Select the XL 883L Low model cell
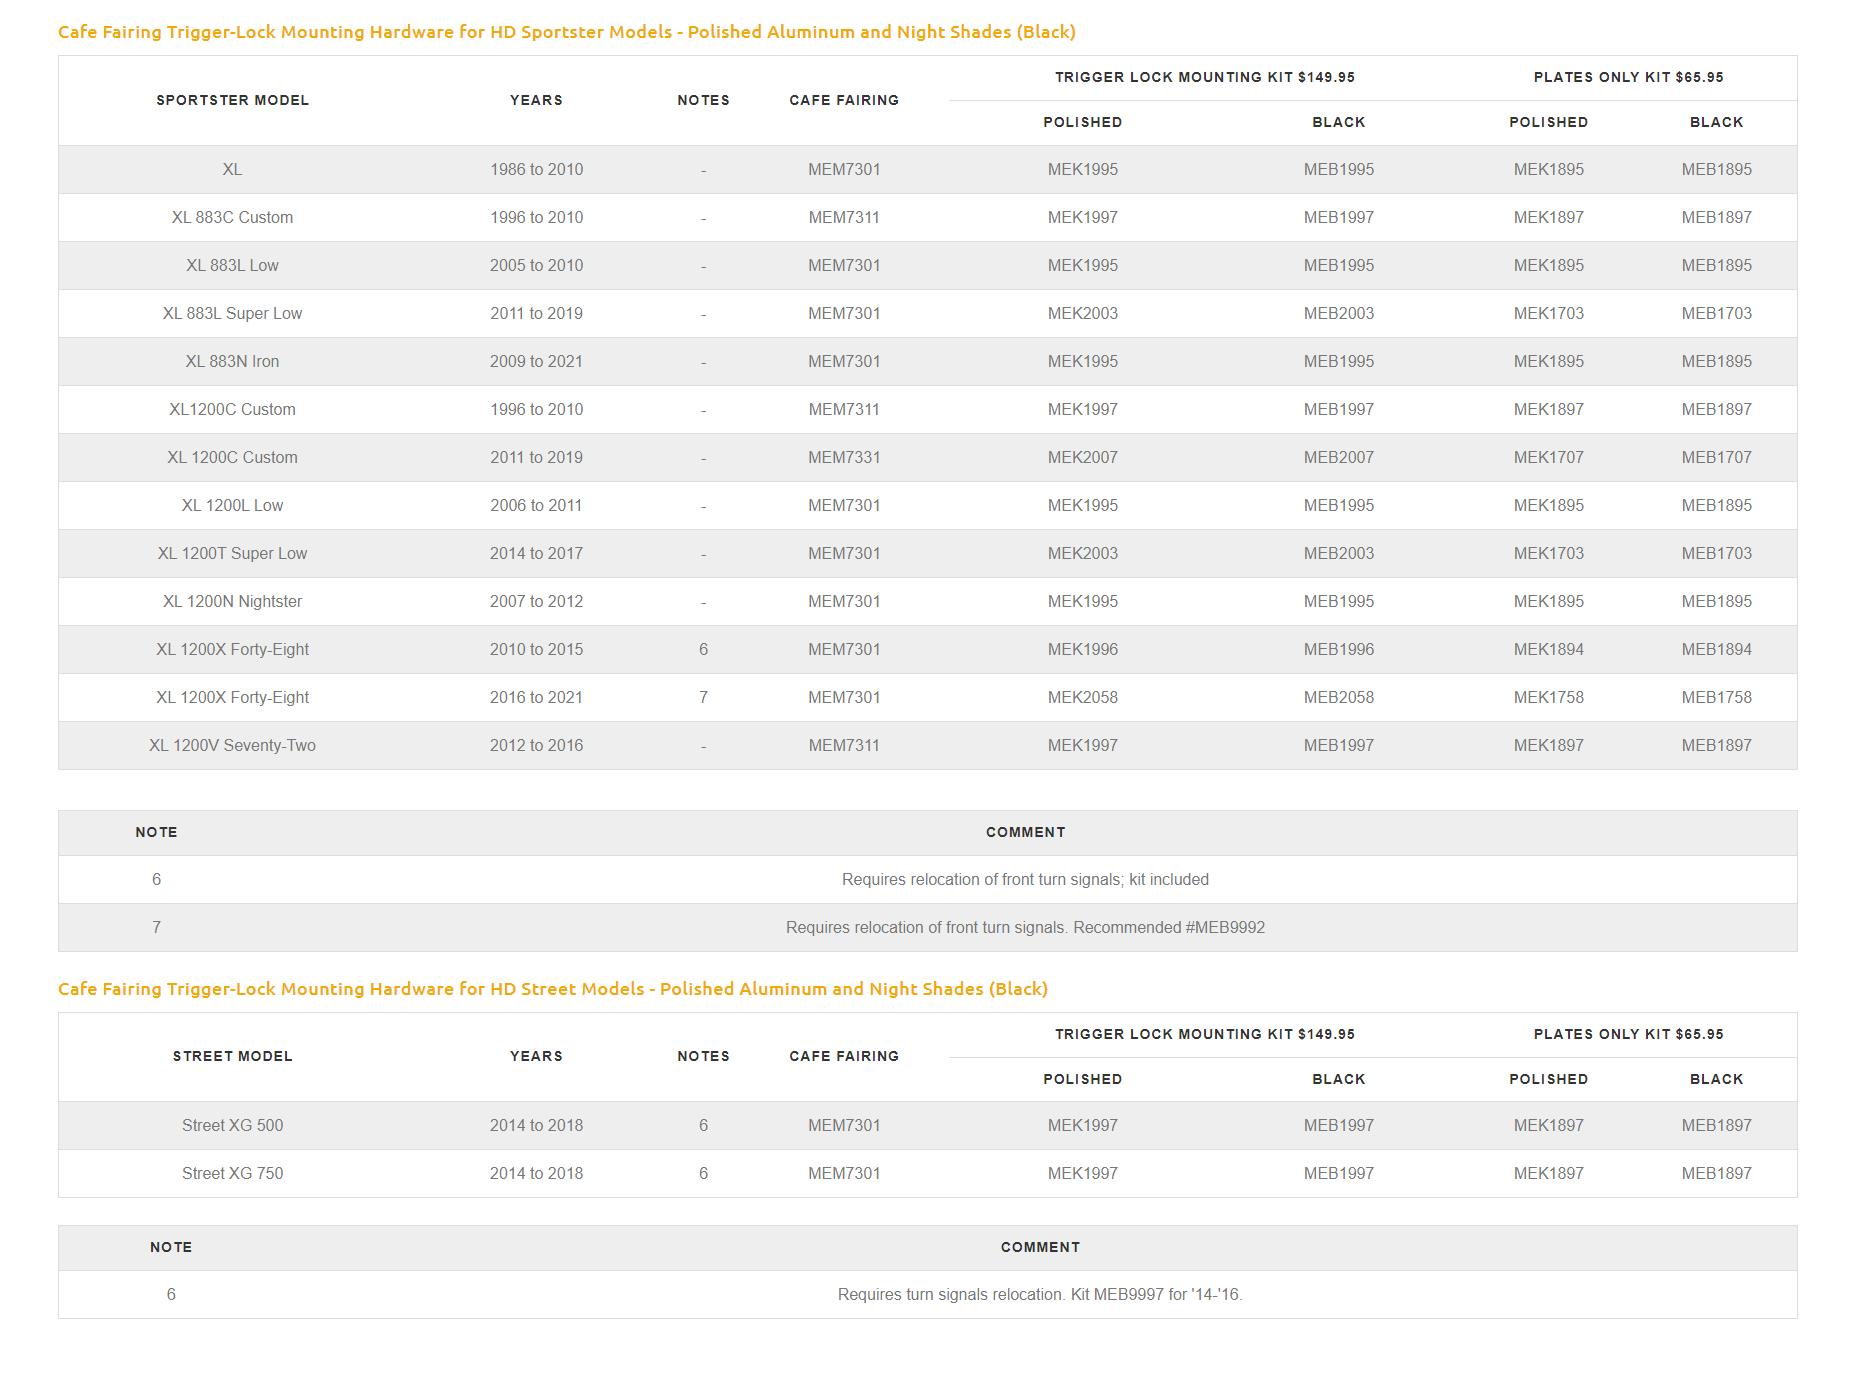Image resolution: width=1860 pixels, height=1384 pixels. click(232, 265)
